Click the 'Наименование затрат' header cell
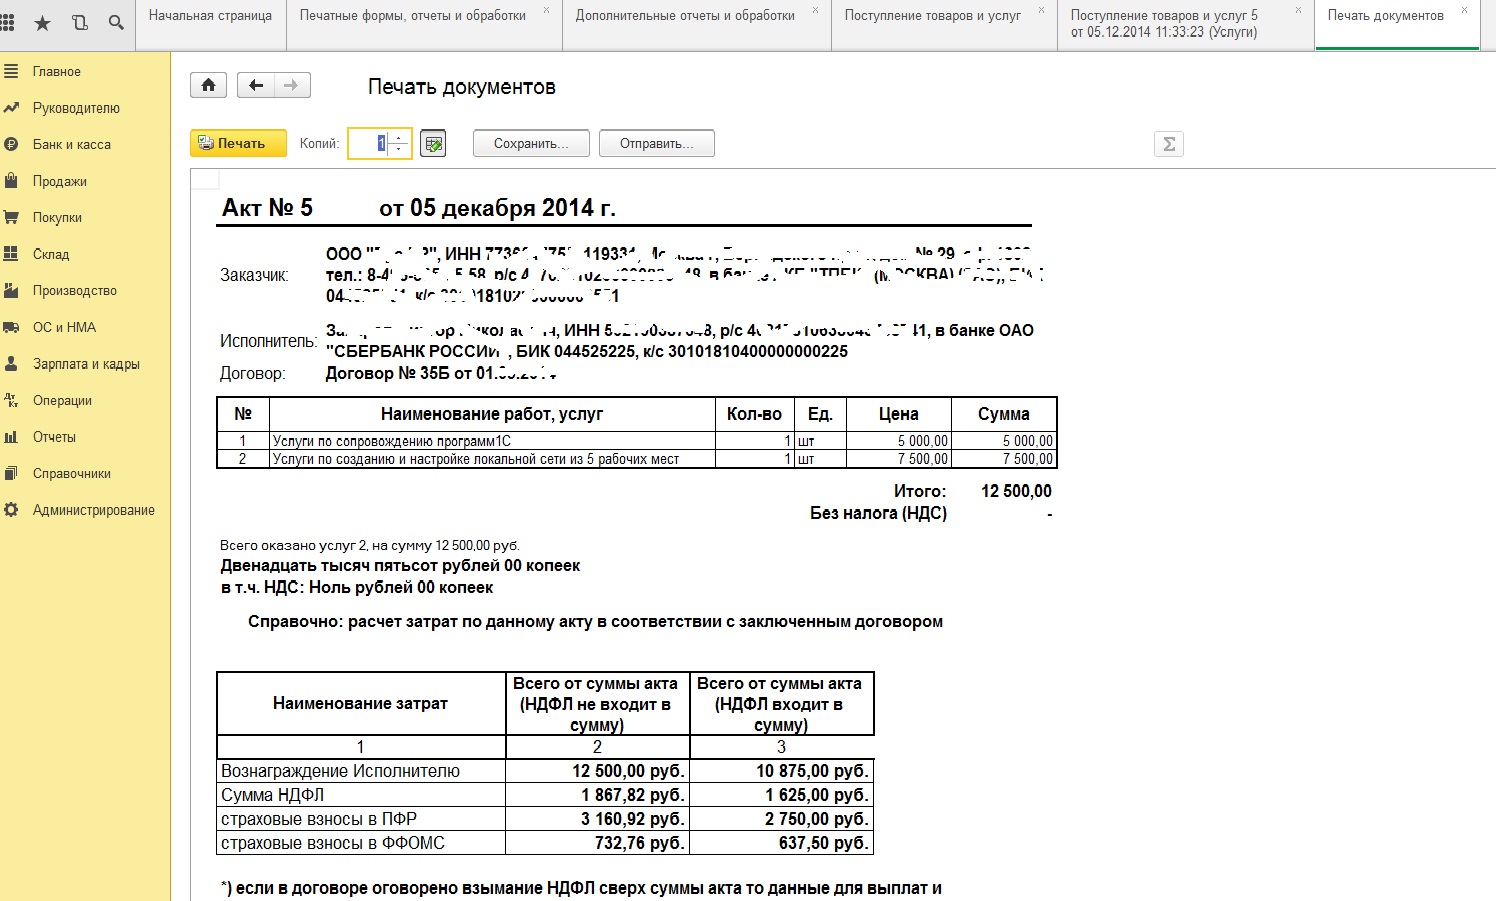 361,704
